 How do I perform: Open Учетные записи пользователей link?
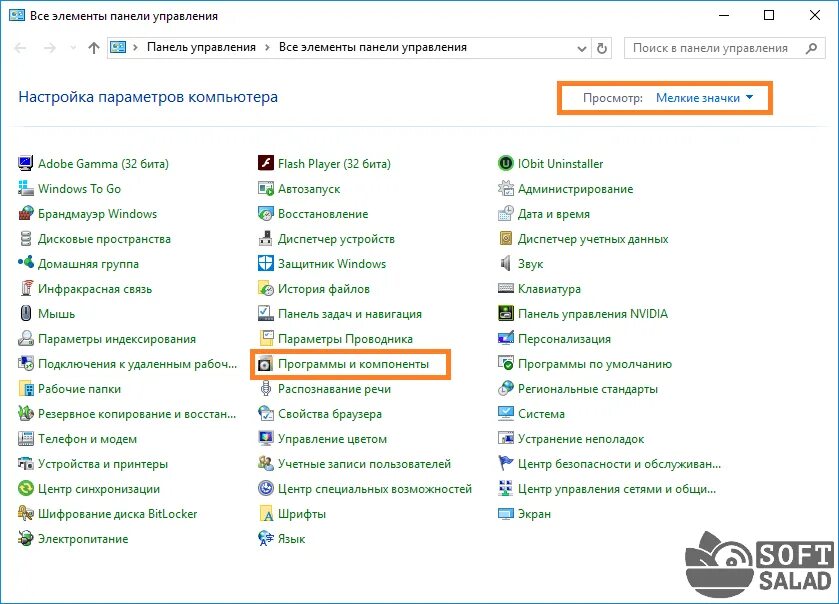pyautogui.click(x=364, y=464)
